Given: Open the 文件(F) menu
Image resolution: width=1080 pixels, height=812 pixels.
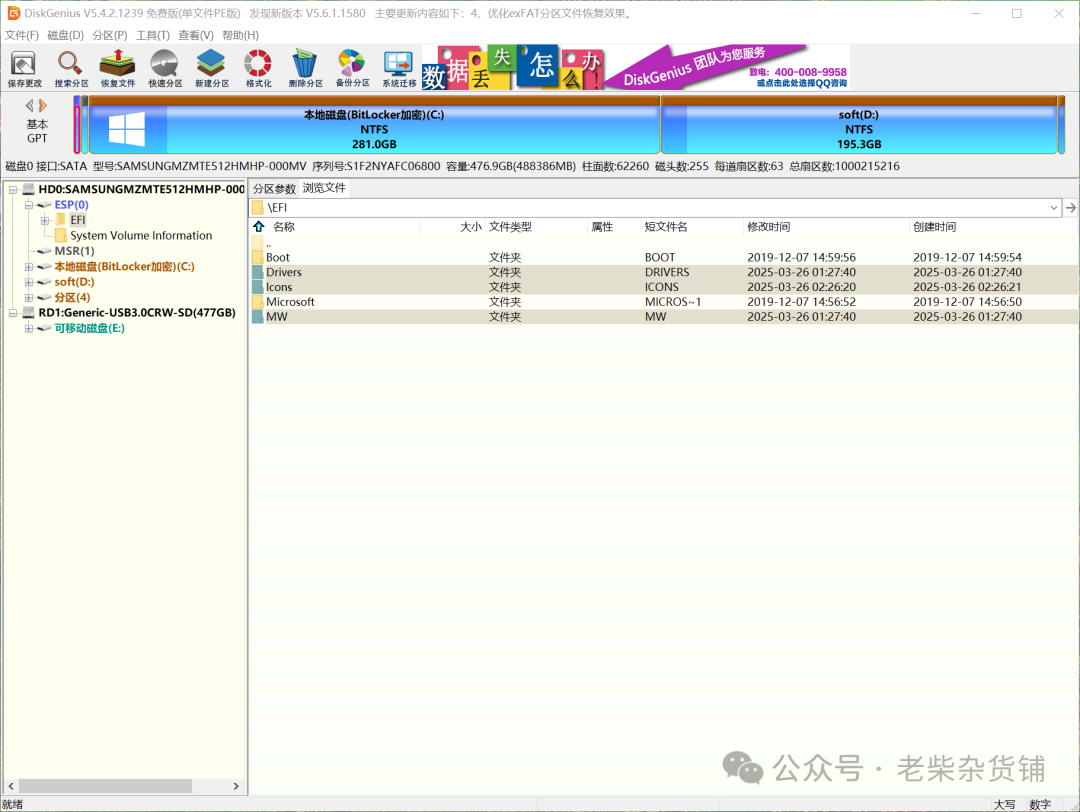Looking at the screenshot, I should (21, 35).
